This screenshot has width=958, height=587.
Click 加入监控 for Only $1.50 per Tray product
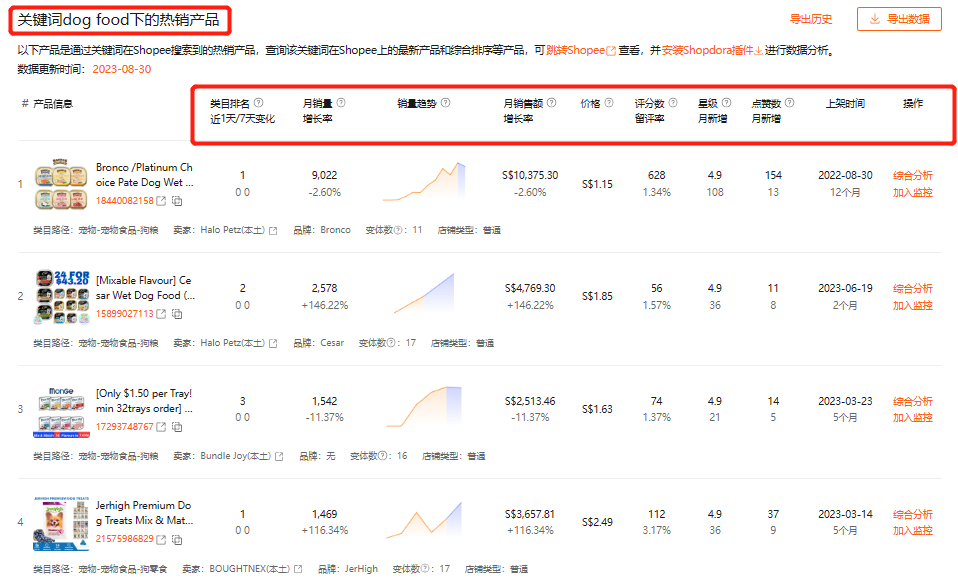(912, 418)
